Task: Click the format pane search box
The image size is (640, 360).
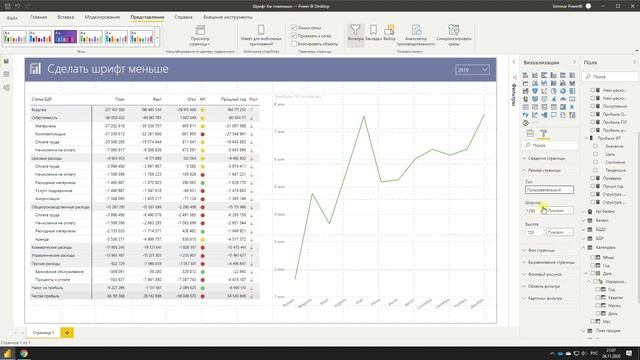Action: click(550, 145)
